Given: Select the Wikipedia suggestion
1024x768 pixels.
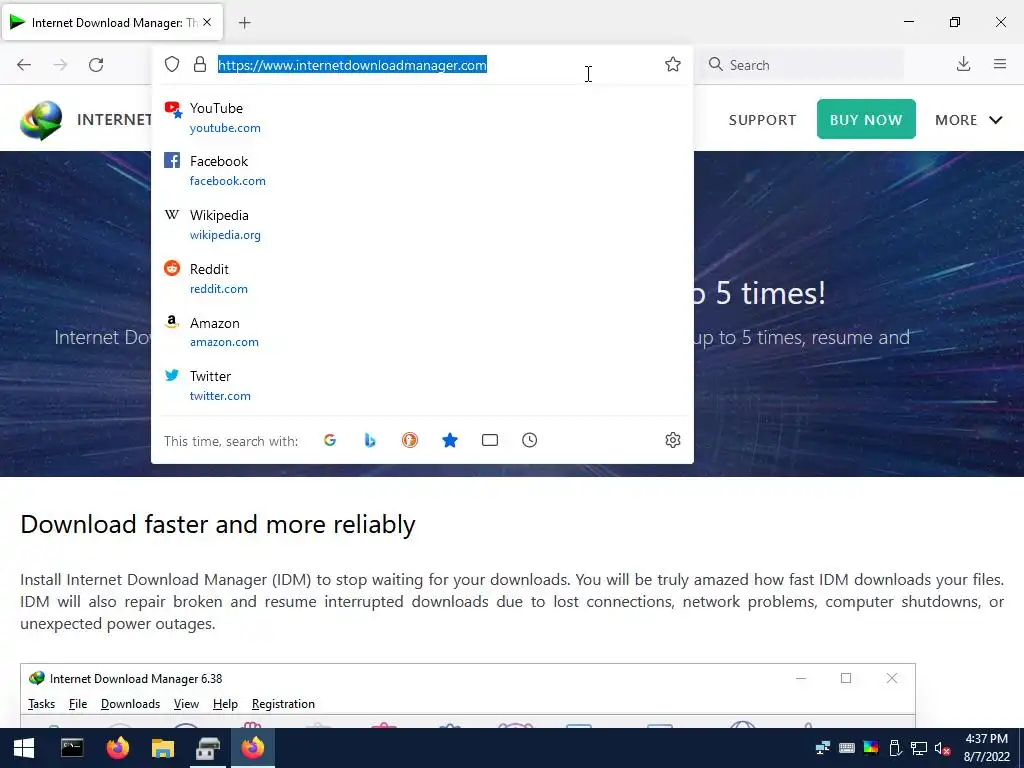Looking at the screenshot, I should point(422,224).
